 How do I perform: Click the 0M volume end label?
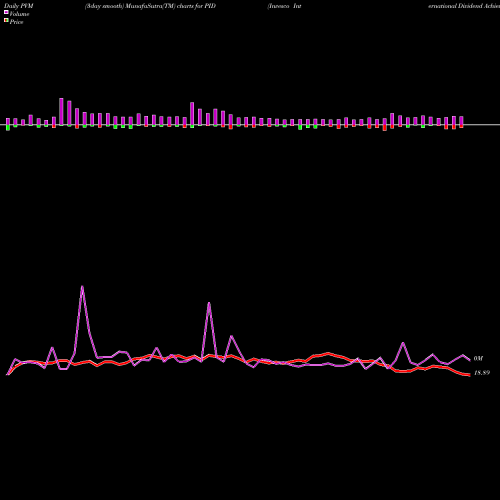(478, 359)
